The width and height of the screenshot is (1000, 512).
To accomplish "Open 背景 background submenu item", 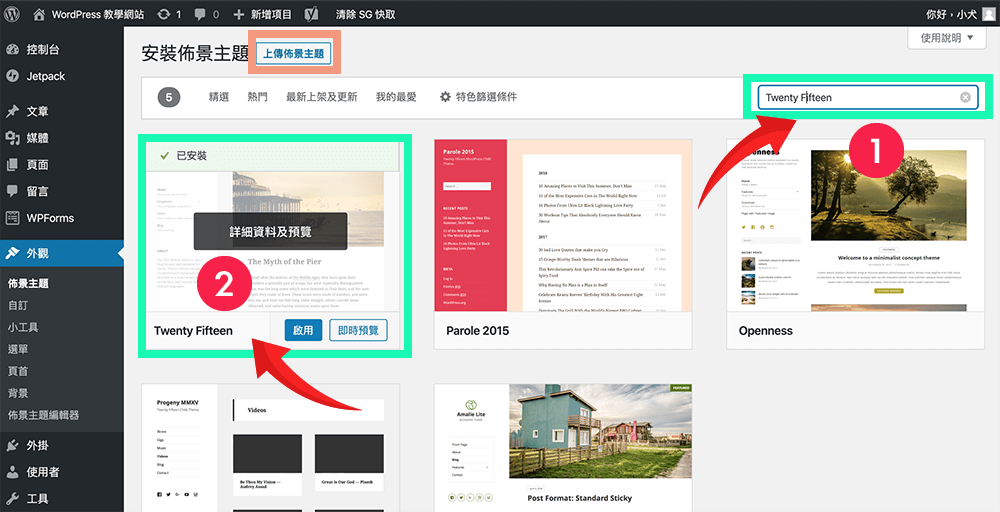I will (18, 393).
